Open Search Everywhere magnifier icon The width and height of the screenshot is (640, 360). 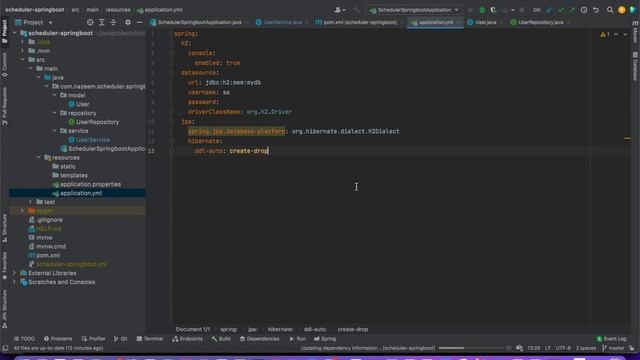[610, 10]
